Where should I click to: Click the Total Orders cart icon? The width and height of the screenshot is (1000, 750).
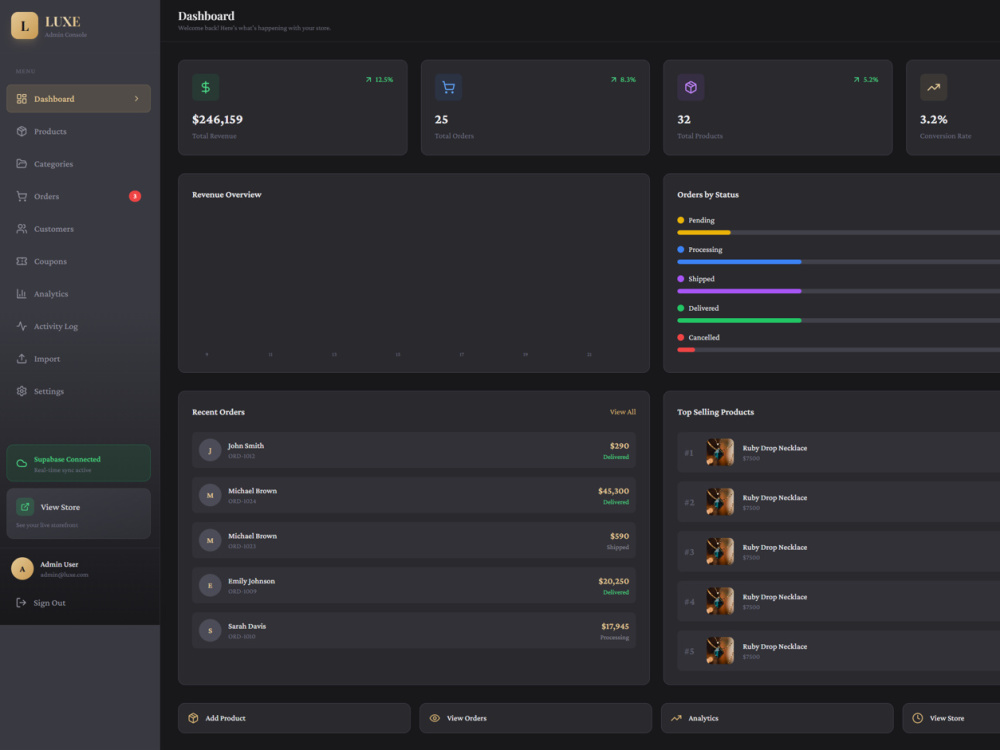point(448,87)
